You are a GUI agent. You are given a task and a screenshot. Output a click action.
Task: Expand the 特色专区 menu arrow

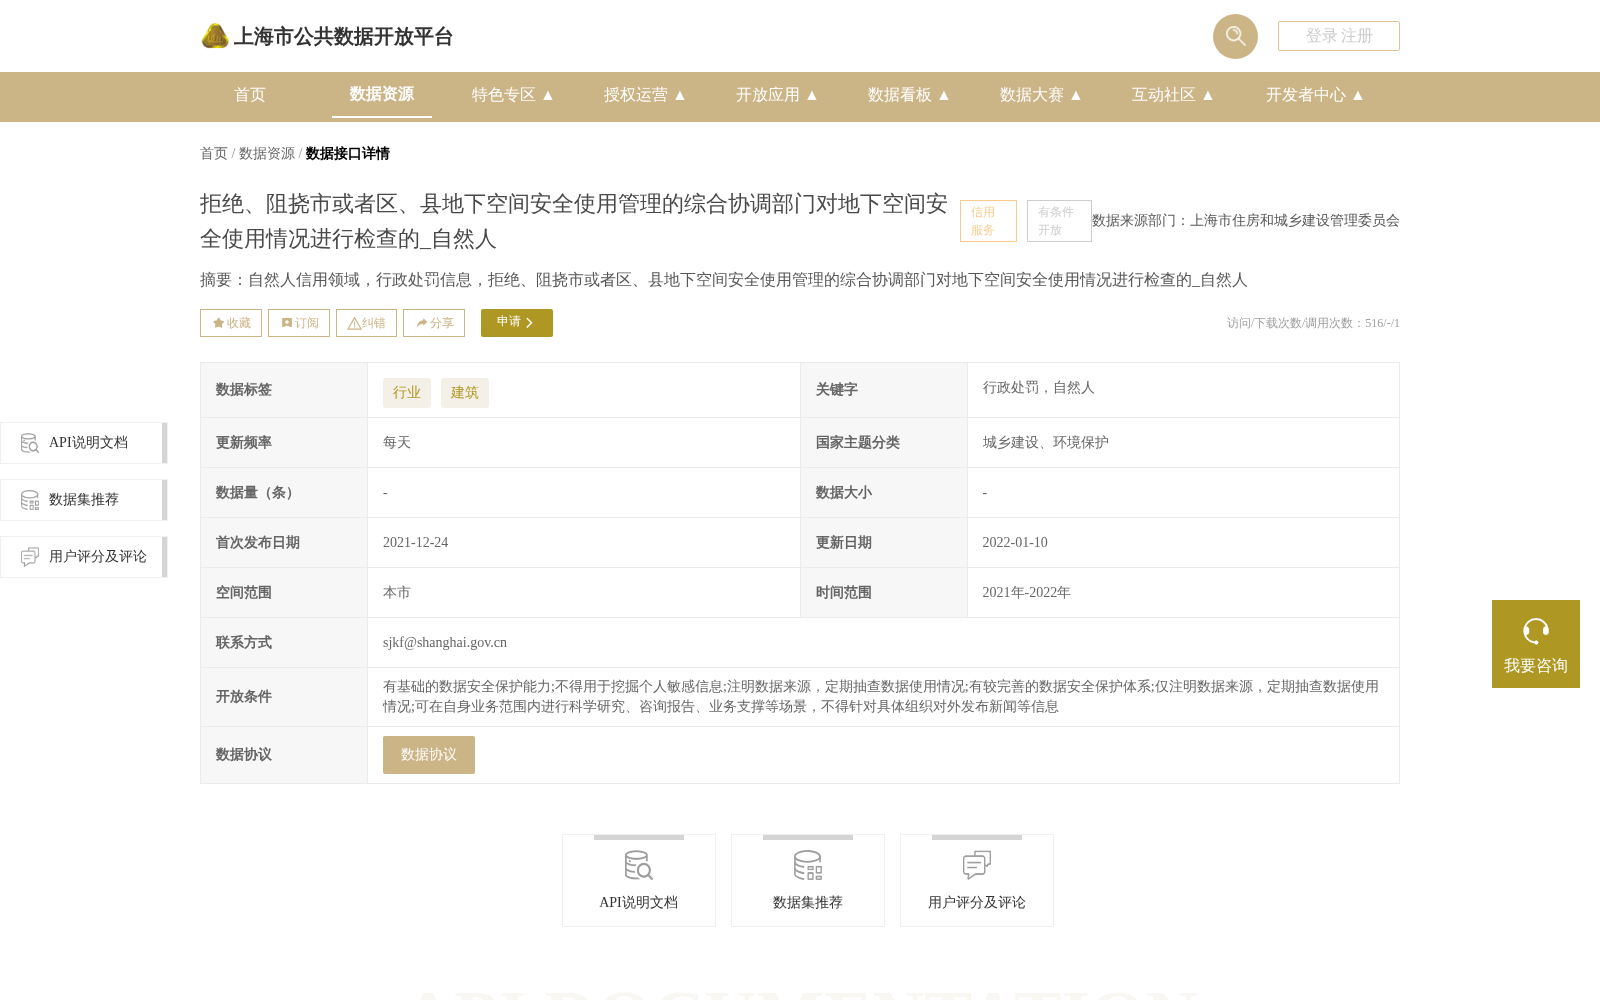548,95
